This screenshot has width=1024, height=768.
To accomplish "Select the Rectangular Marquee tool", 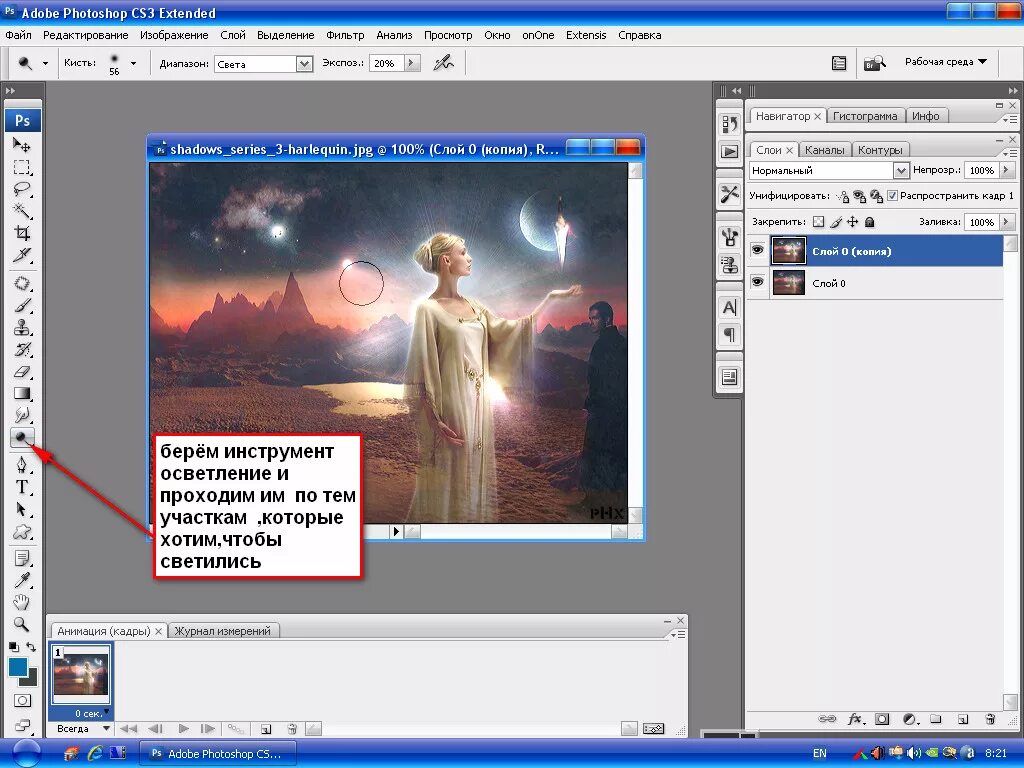I will coord(22,167).
